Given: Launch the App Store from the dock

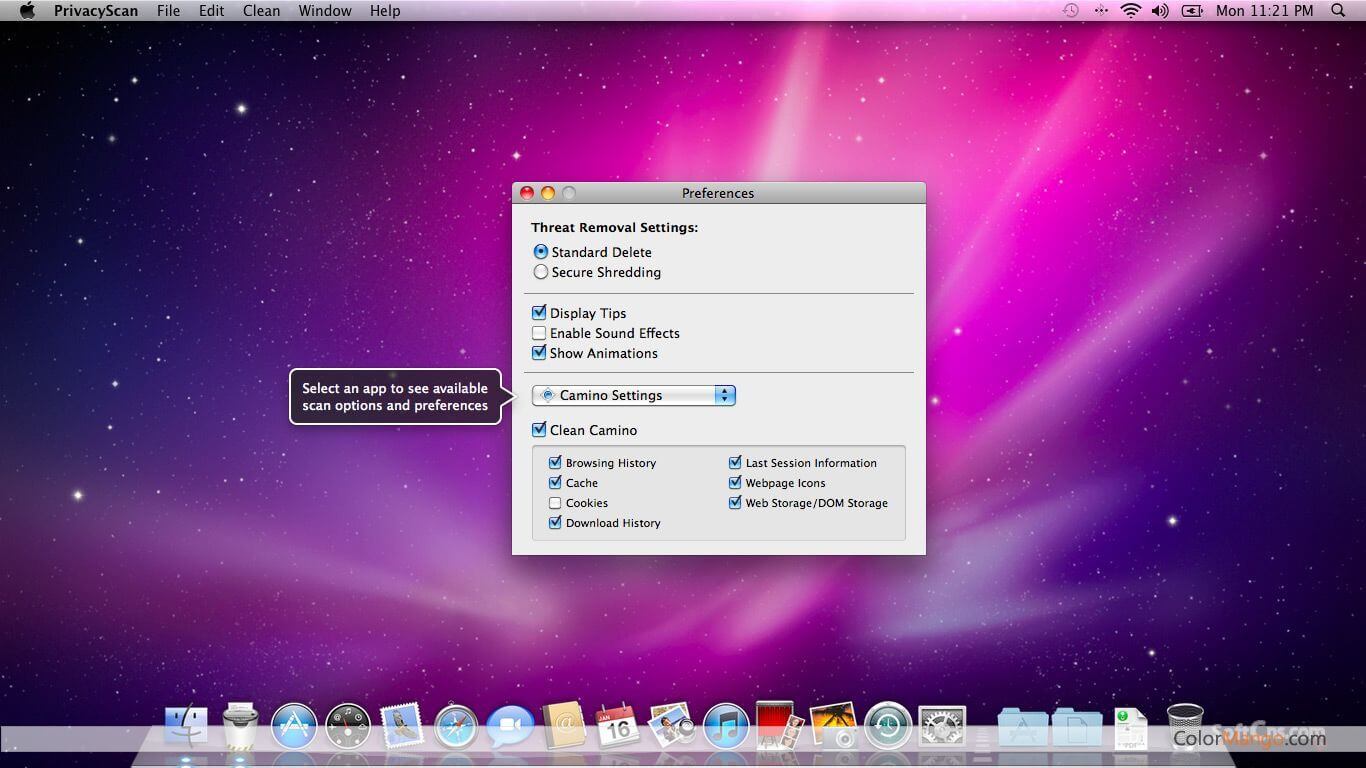Looking at the screenshot, I should pos(294,727).
